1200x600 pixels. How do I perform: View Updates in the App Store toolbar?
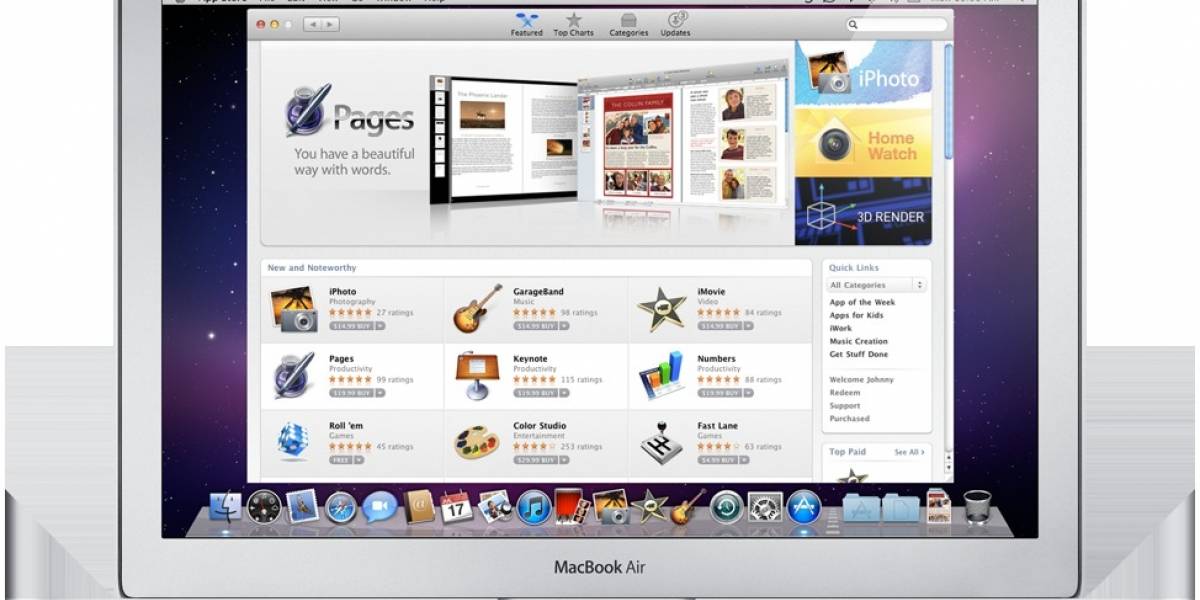pos(676,25)
